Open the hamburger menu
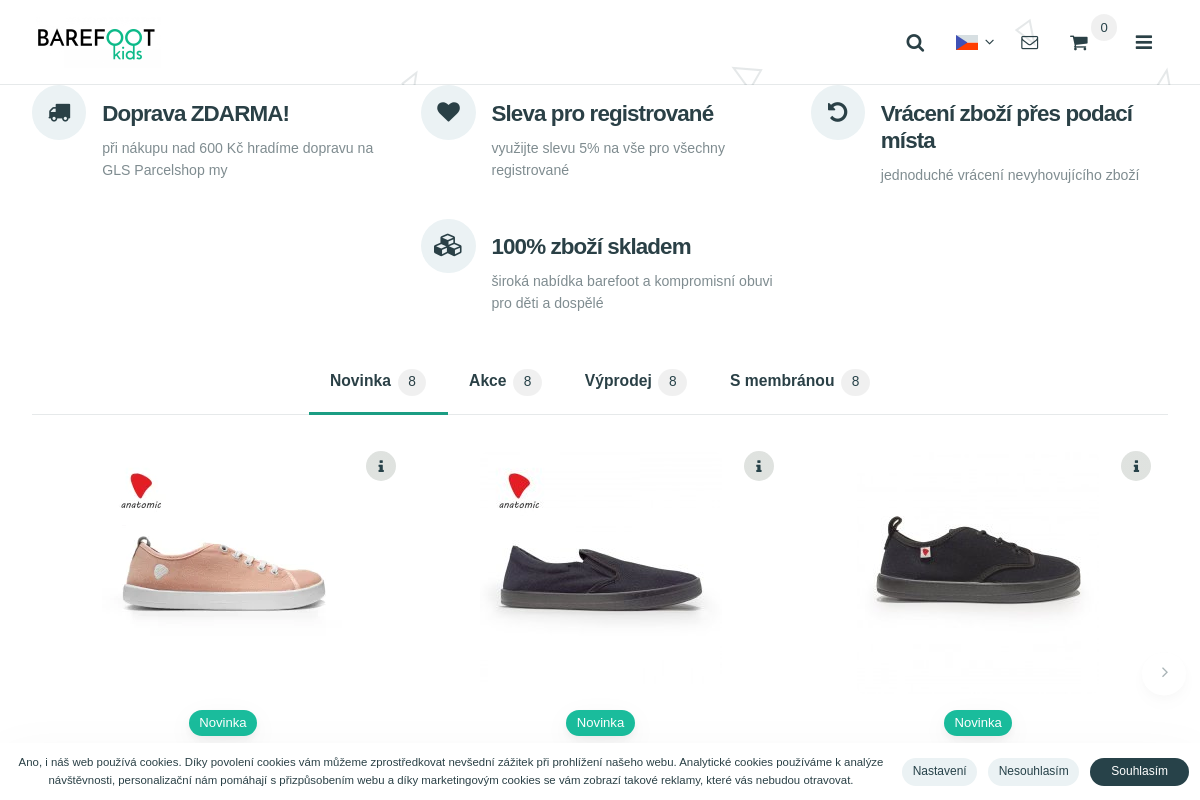Screen dimensions: 1200x800 (1144, 42)
